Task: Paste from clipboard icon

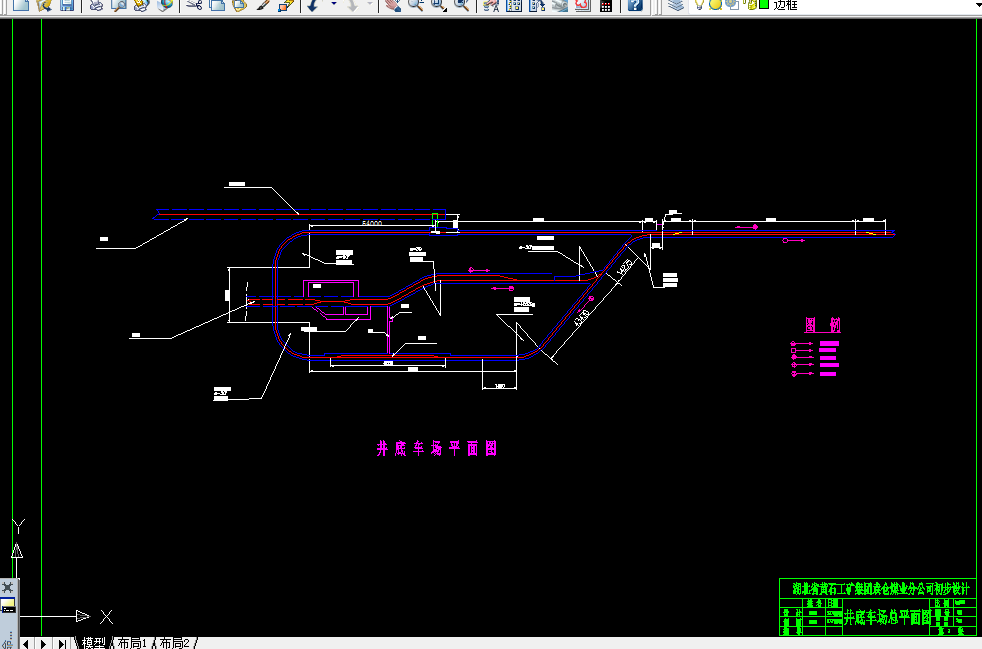Action: [240, 5]
